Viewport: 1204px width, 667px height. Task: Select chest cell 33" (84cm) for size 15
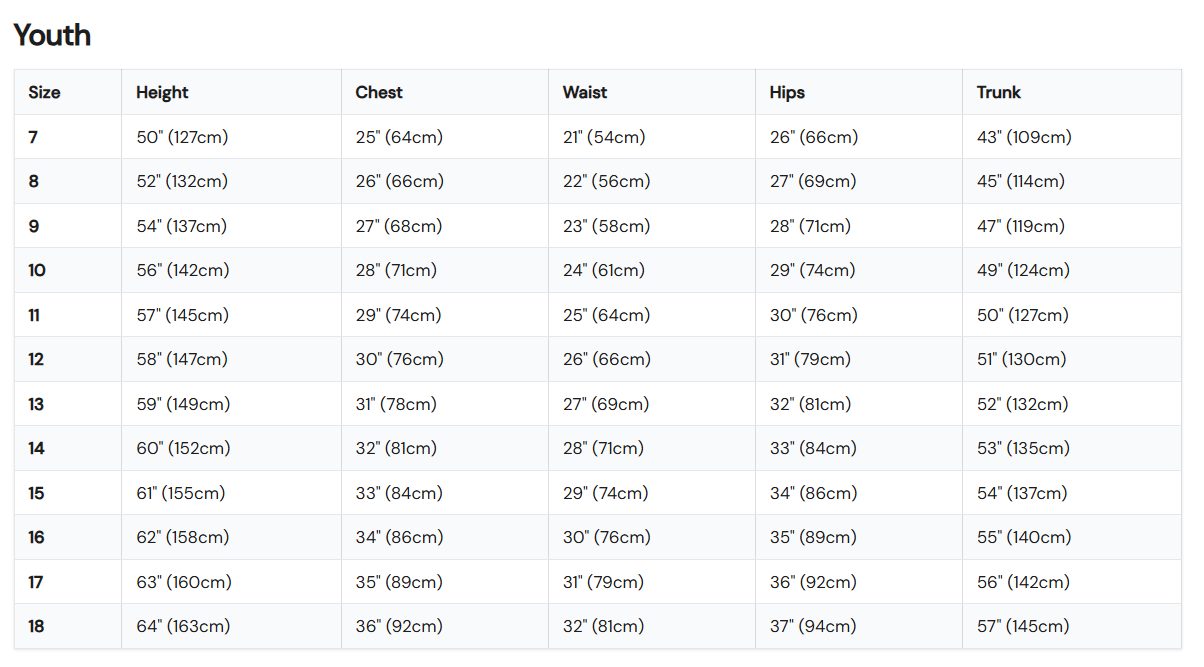(x=399, y=493)
